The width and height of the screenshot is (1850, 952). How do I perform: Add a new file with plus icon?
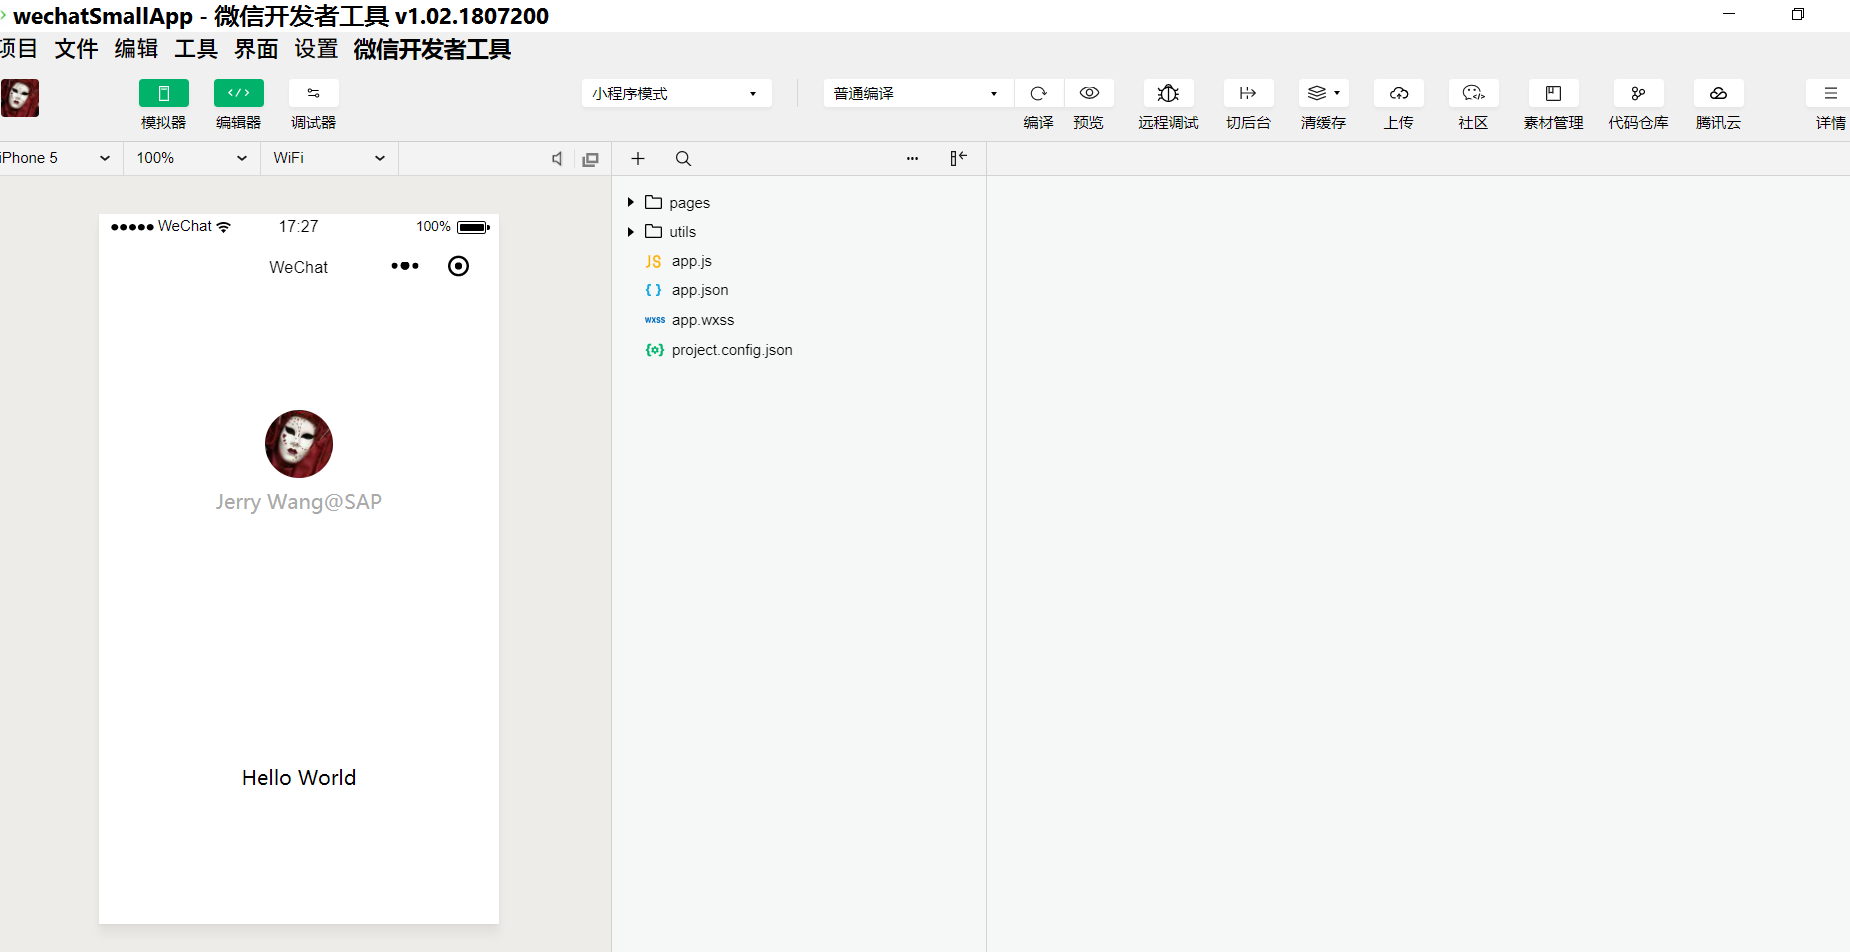coord(638,159)
